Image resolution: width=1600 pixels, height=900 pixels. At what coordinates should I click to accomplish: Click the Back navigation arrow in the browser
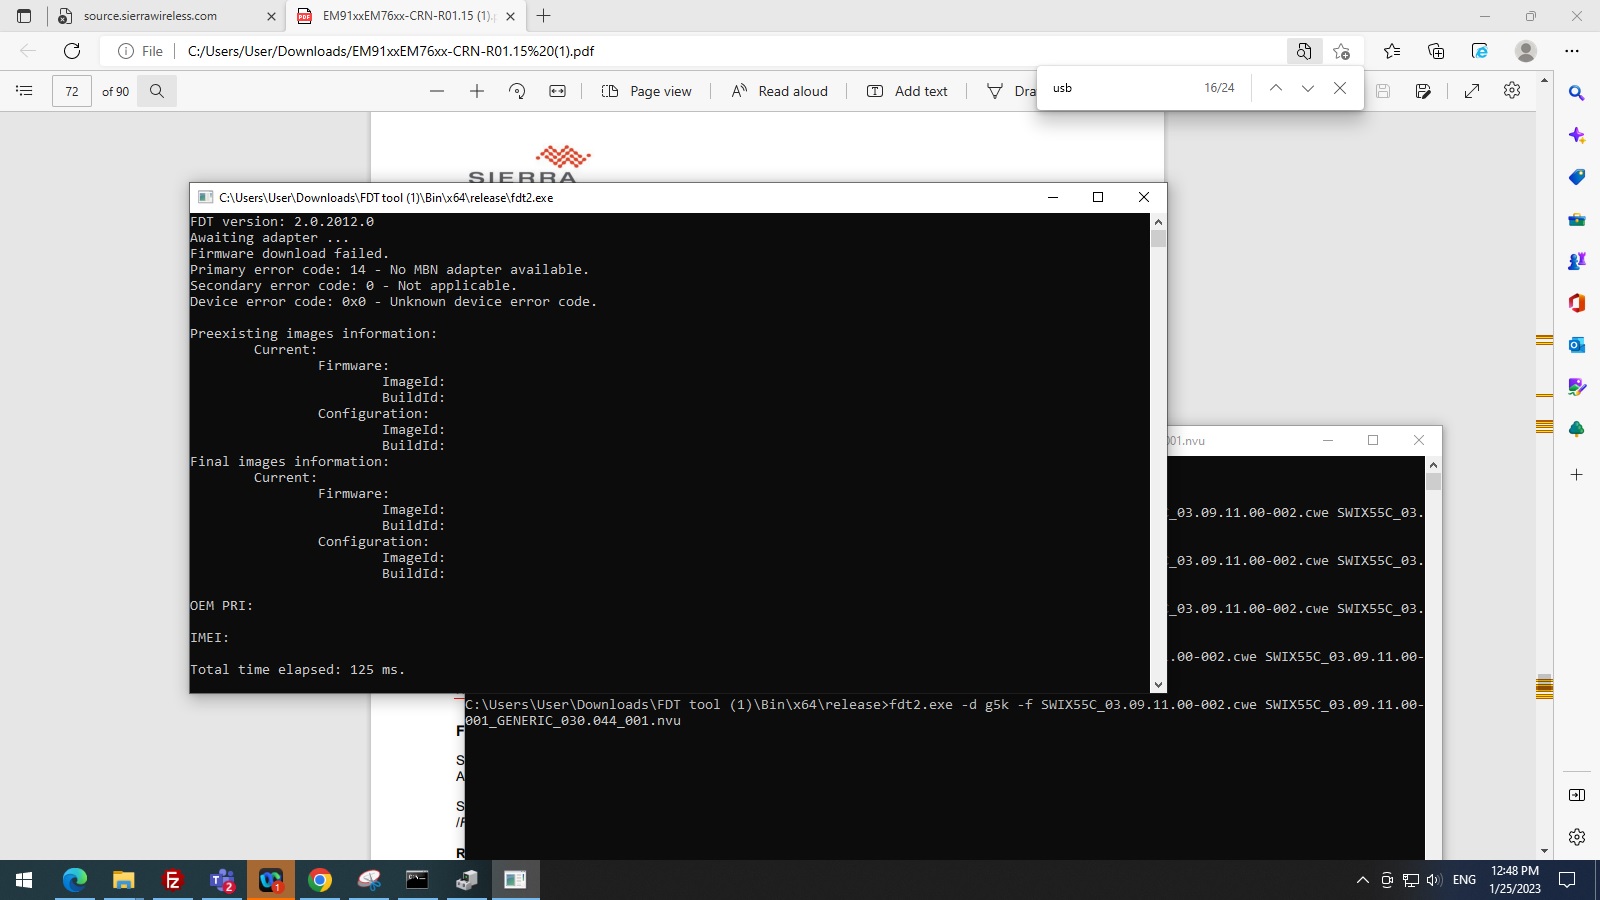[x=28, y=51]
